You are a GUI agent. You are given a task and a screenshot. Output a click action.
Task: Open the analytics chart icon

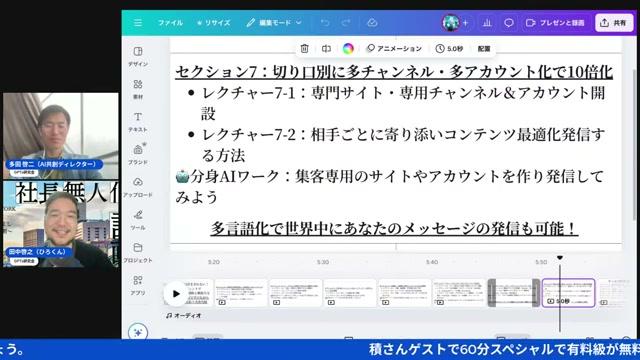[x=487, y=23]
